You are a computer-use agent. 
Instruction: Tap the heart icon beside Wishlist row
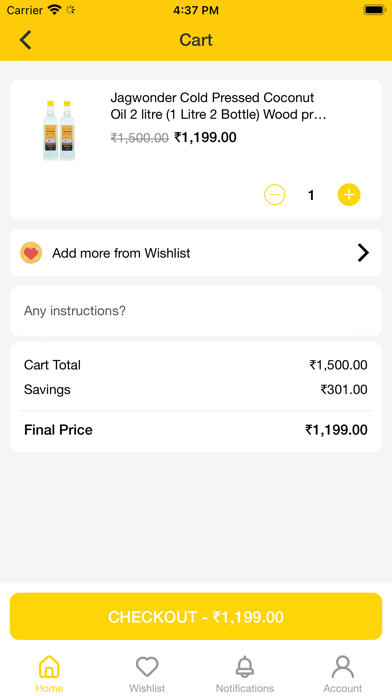31,253
